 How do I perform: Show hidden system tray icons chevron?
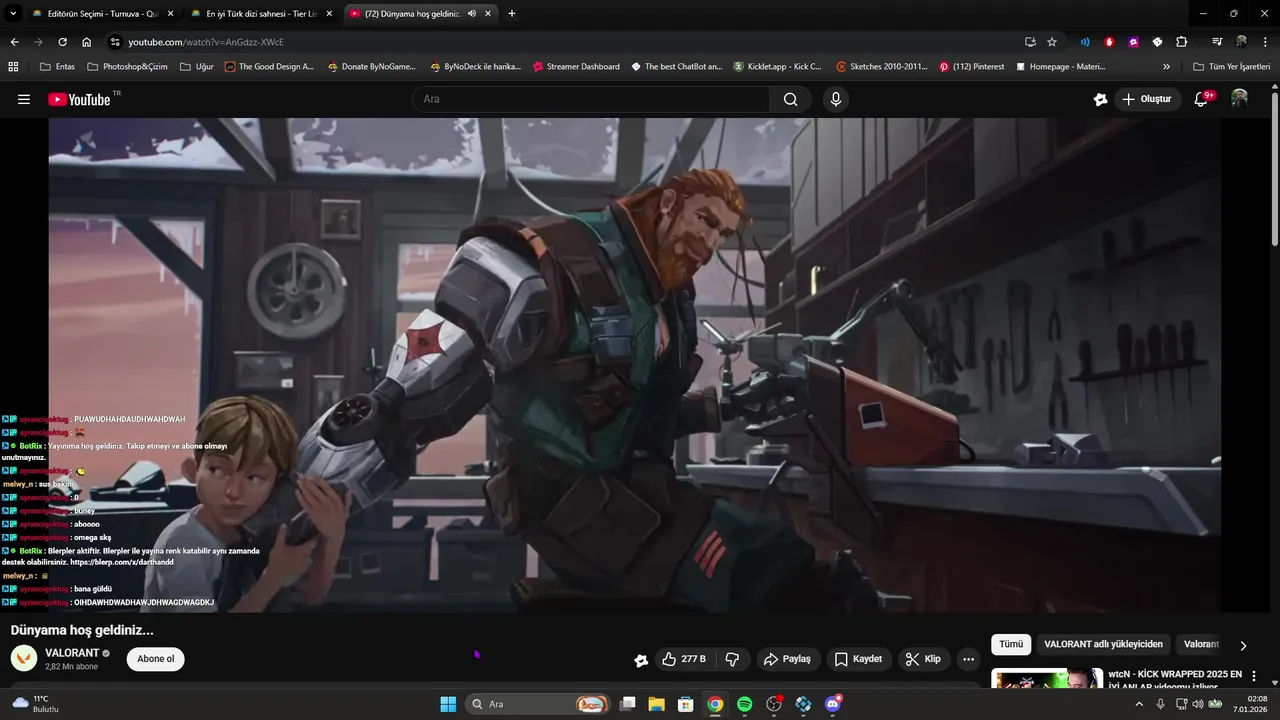click(1139, 704)
